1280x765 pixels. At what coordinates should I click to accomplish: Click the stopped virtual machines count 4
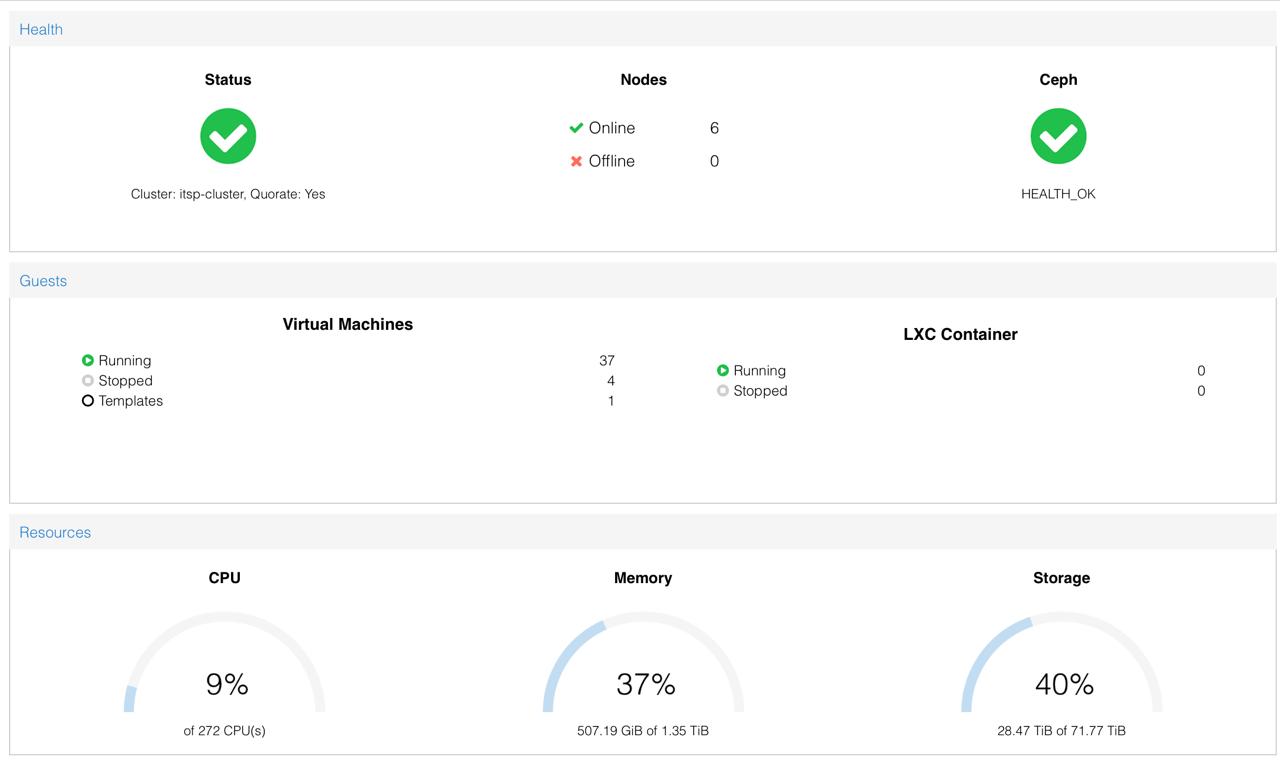click(x=611, y=380)
